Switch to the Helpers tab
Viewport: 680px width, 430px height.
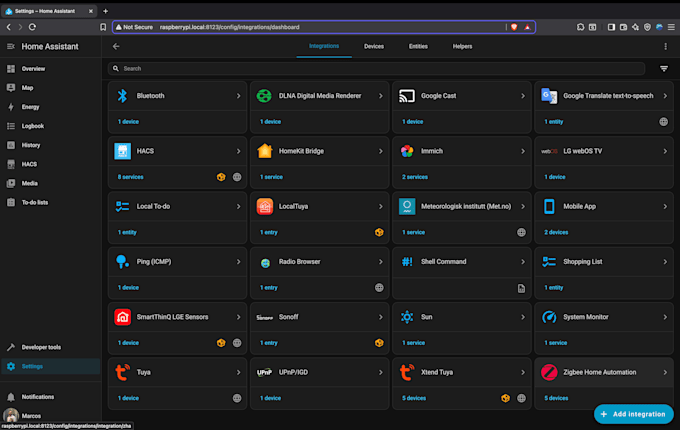click(x=462, y=46)
